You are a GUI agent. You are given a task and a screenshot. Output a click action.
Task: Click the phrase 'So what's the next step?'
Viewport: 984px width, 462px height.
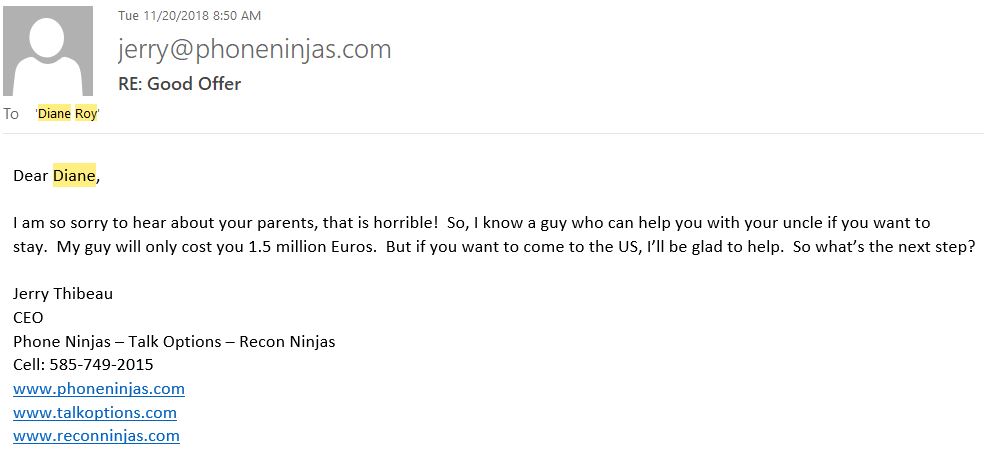pyautogui.click(x=884, y=247)
